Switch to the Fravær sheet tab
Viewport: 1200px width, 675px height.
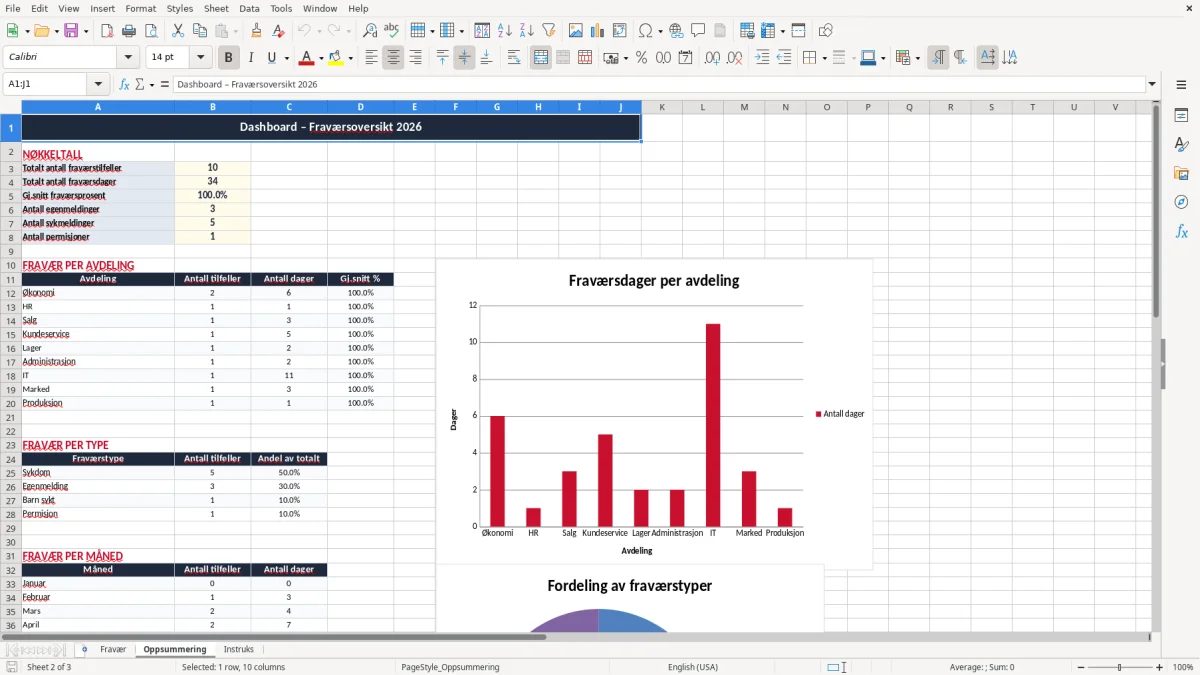(113, 649)
